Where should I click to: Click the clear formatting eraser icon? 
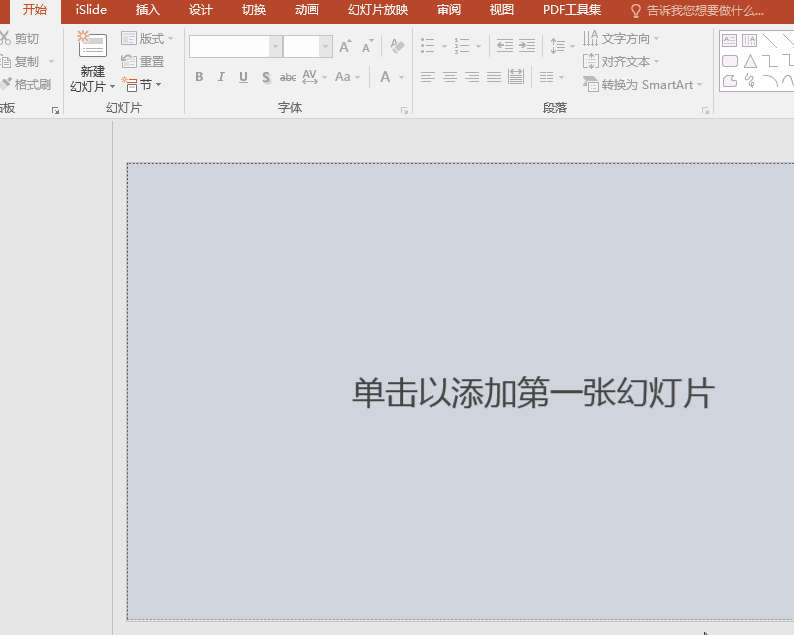397,47
